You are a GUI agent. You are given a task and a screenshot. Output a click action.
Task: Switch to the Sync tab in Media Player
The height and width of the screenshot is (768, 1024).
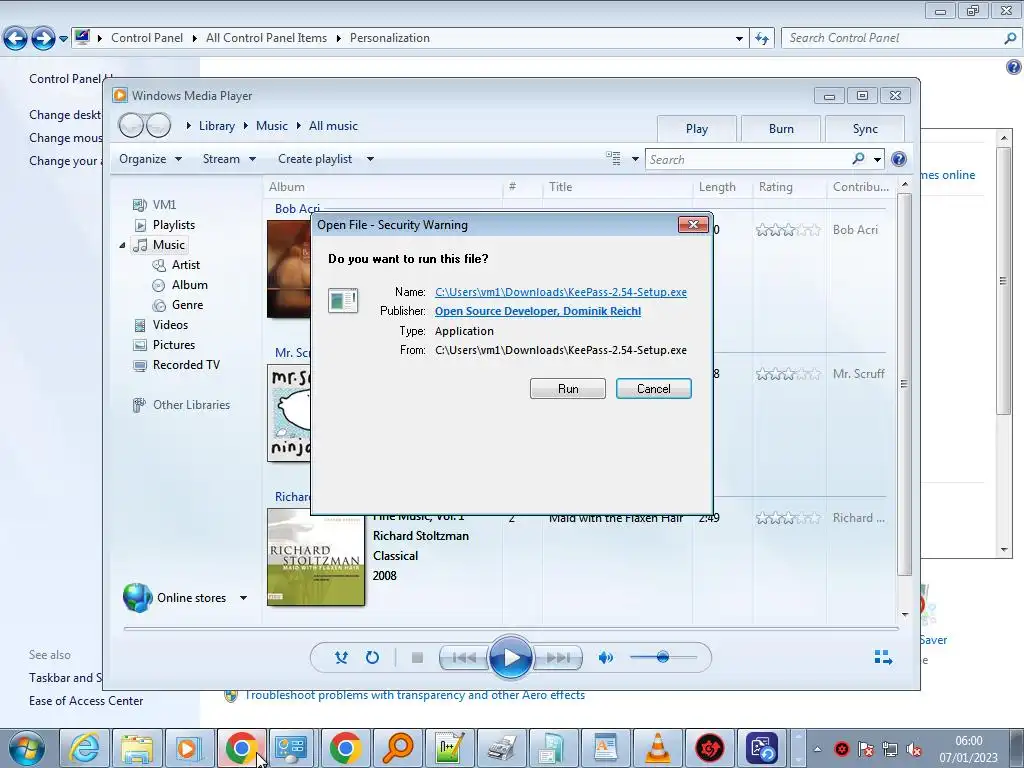coord(865,129)
